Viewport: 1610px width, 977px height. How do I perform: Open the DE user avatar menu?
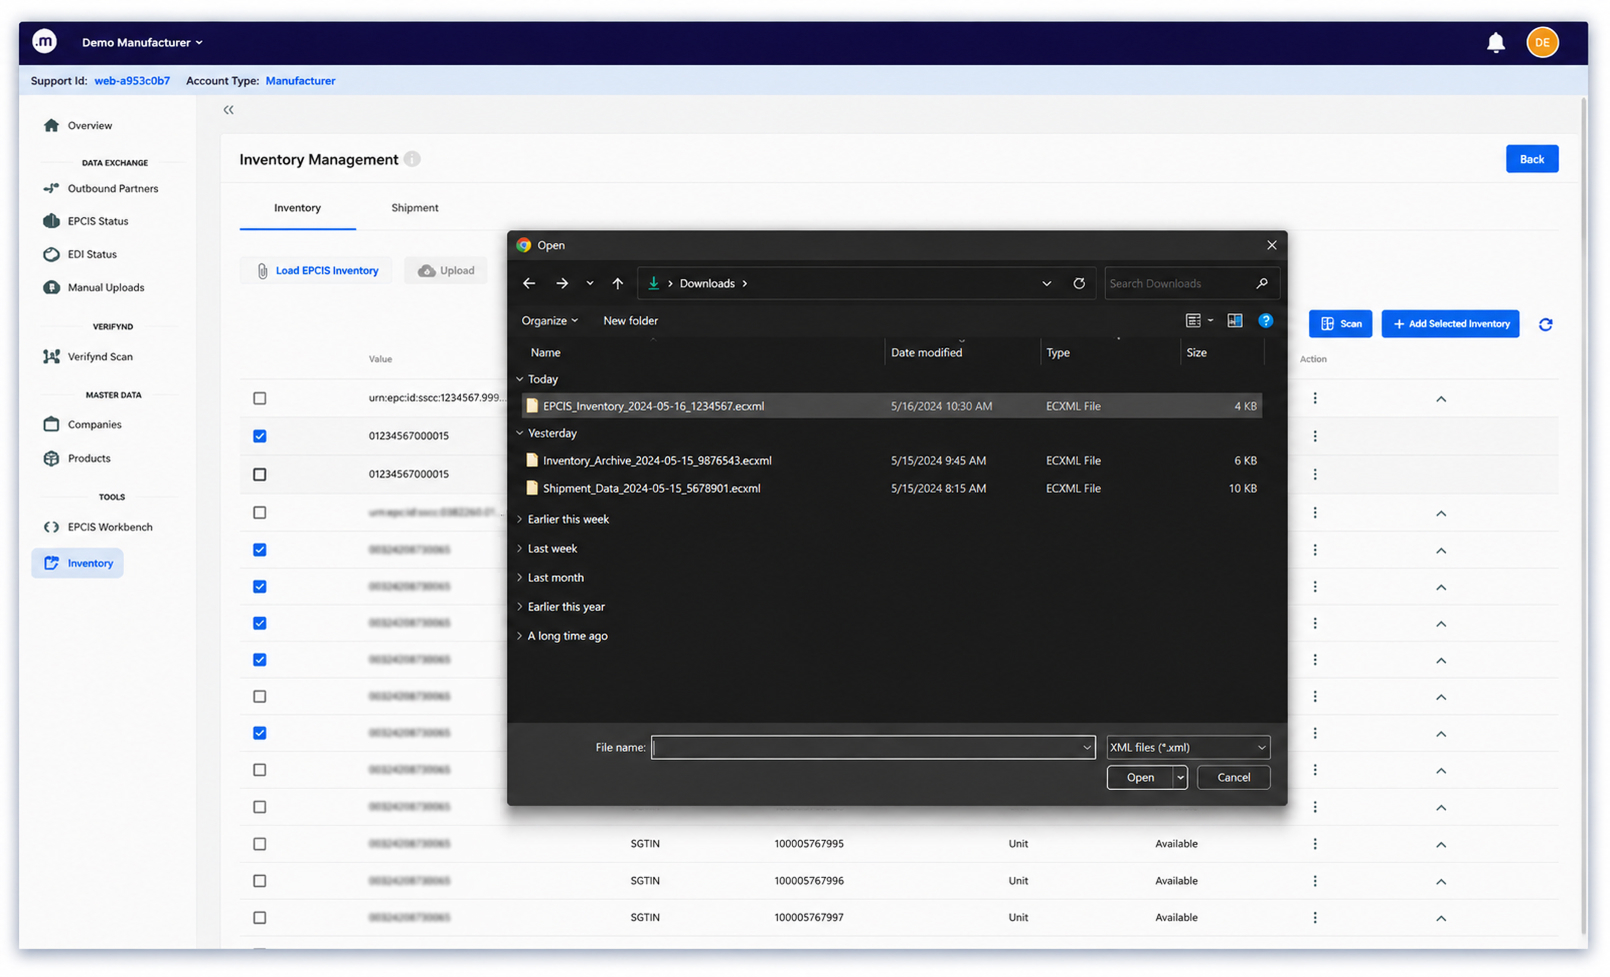click(x=1542, y=42)
